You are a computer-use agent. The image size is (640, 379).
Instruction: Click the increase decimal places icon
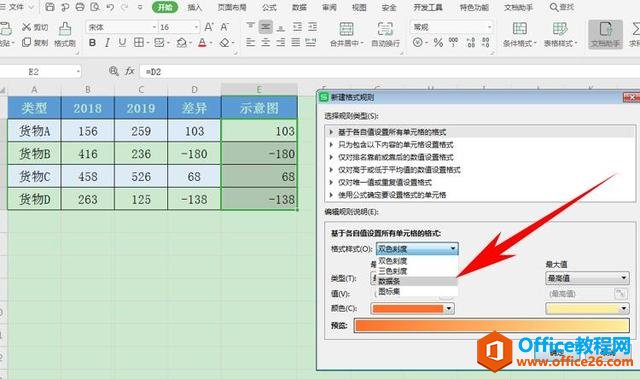471,42
